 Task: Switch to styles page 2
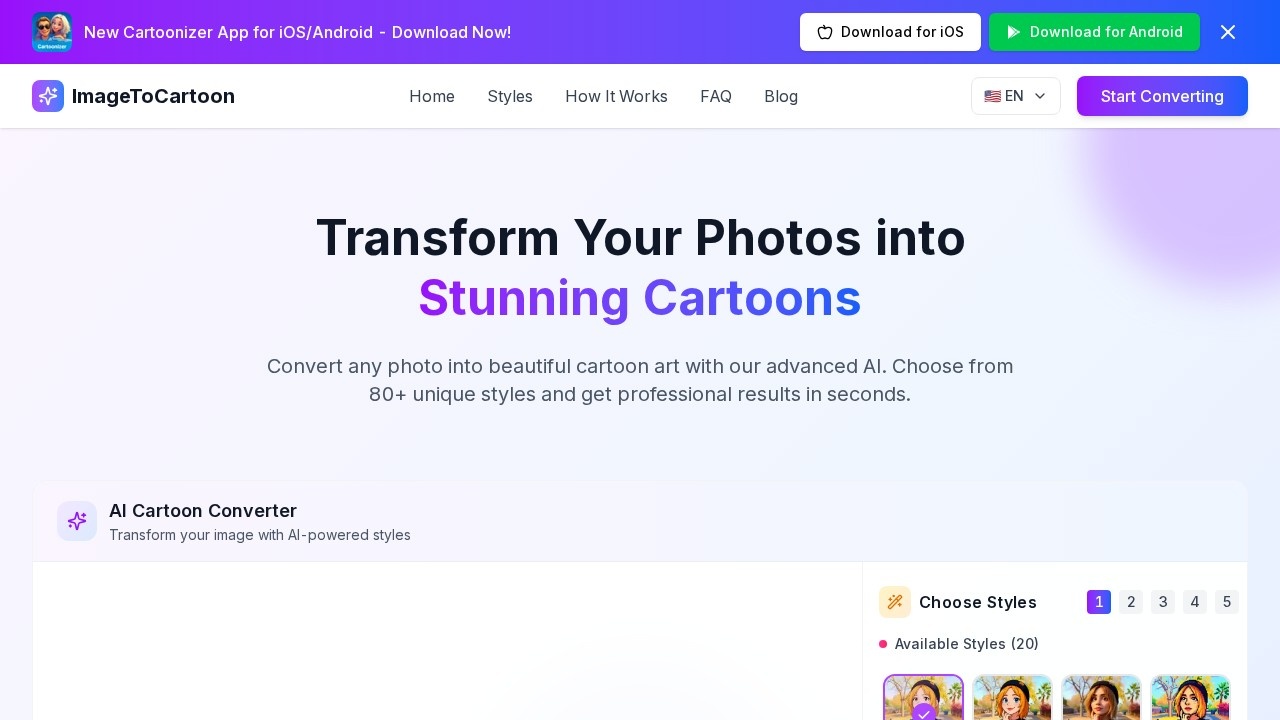pyautogui.click(x=1131, y=602)
